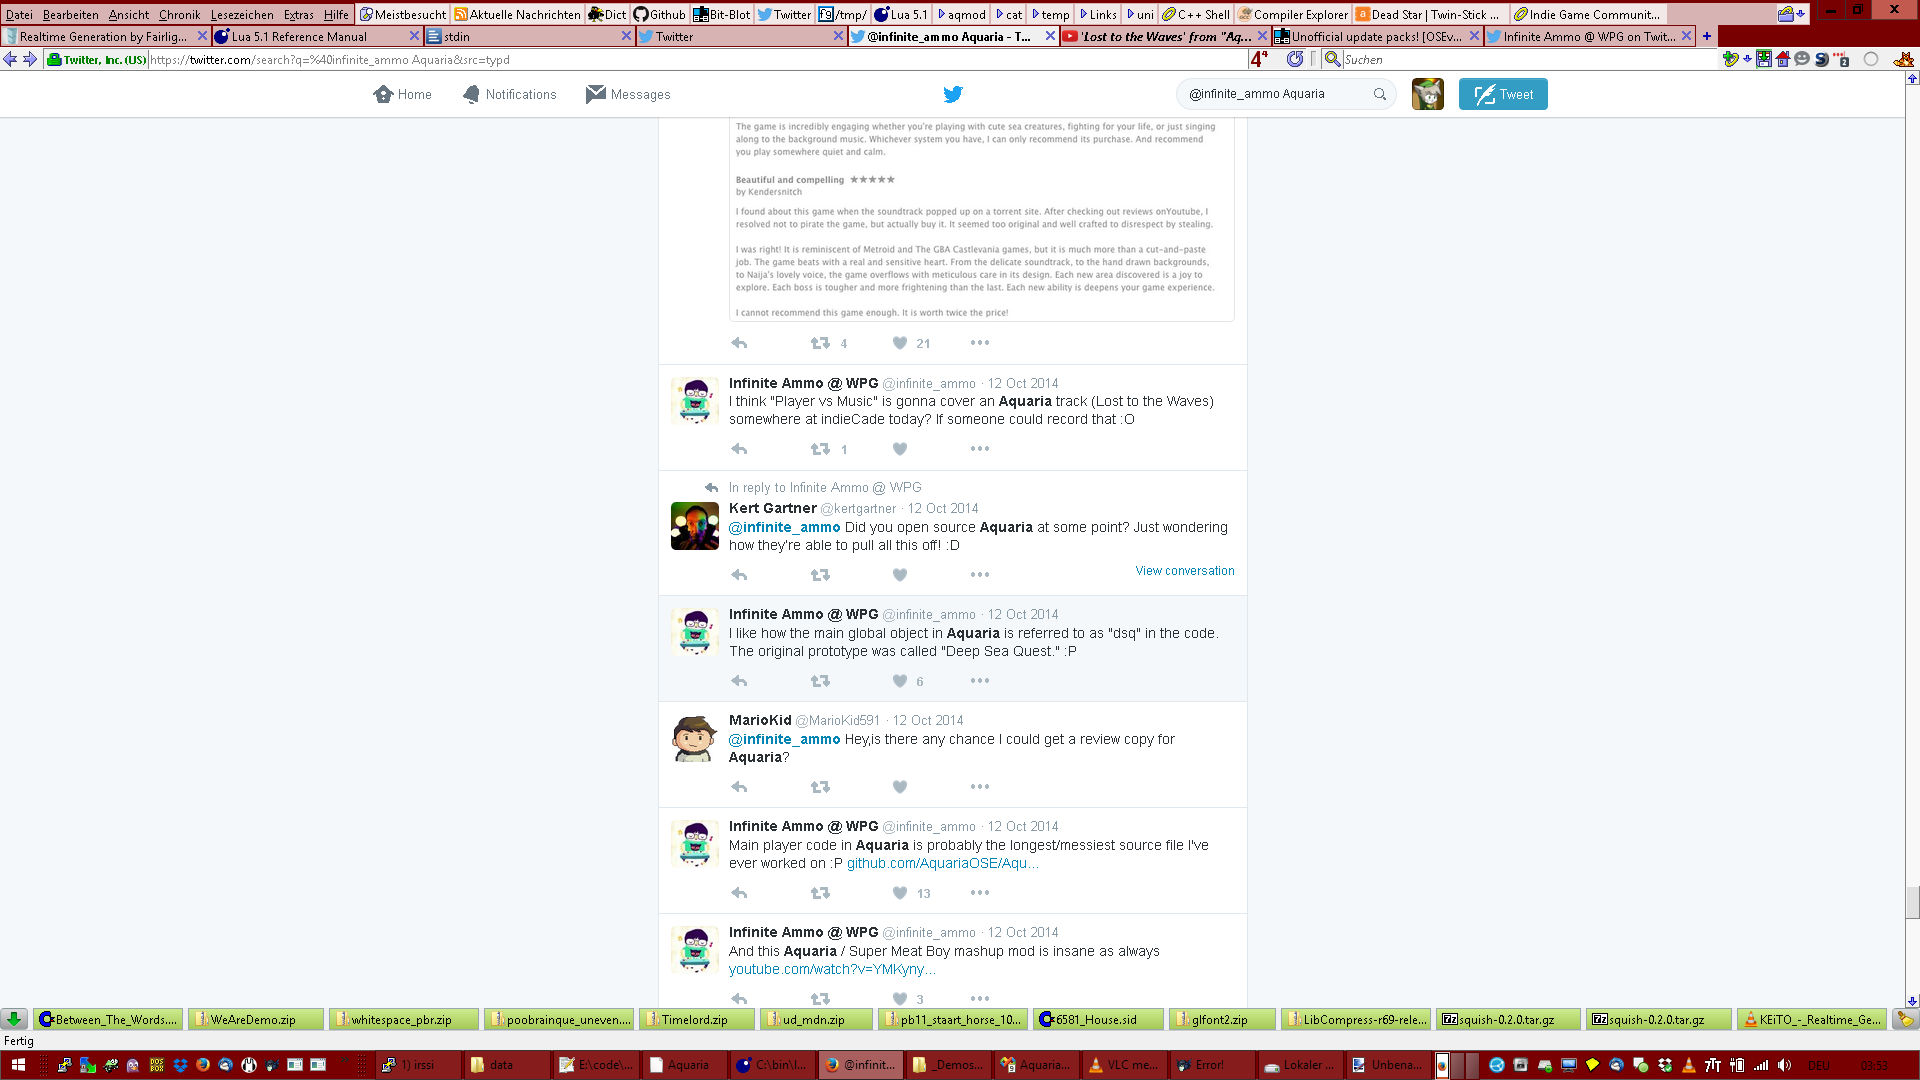Screen dimensions: 1920x1080
Task: Reply to the review image tweet
Action: click(x=739, y=343)
